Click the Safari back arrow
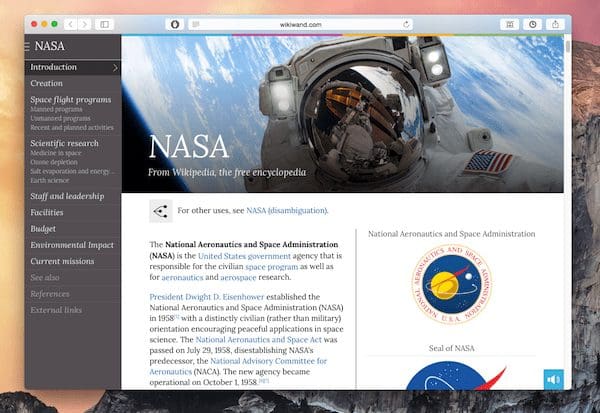Viewport: 600px width, 413px height. click(70, 24)
